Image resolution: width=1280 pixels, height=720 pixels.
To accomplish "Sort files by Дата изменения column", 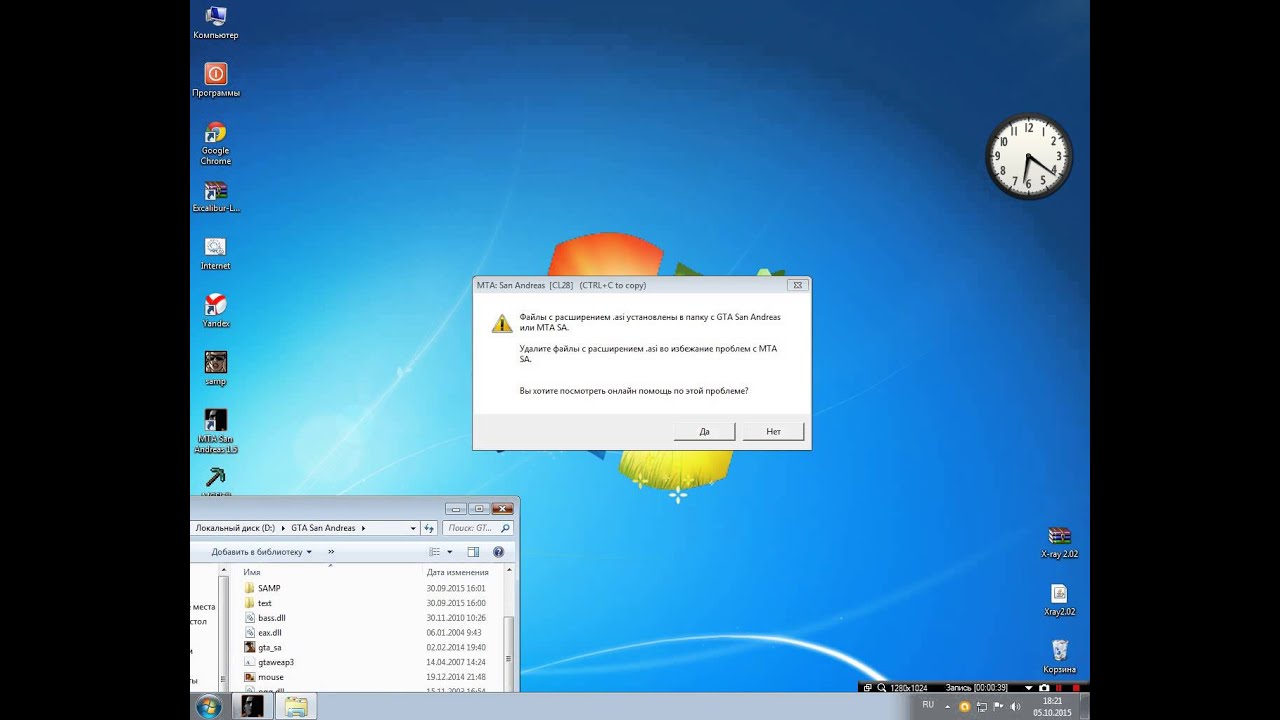I will (458, 572).
